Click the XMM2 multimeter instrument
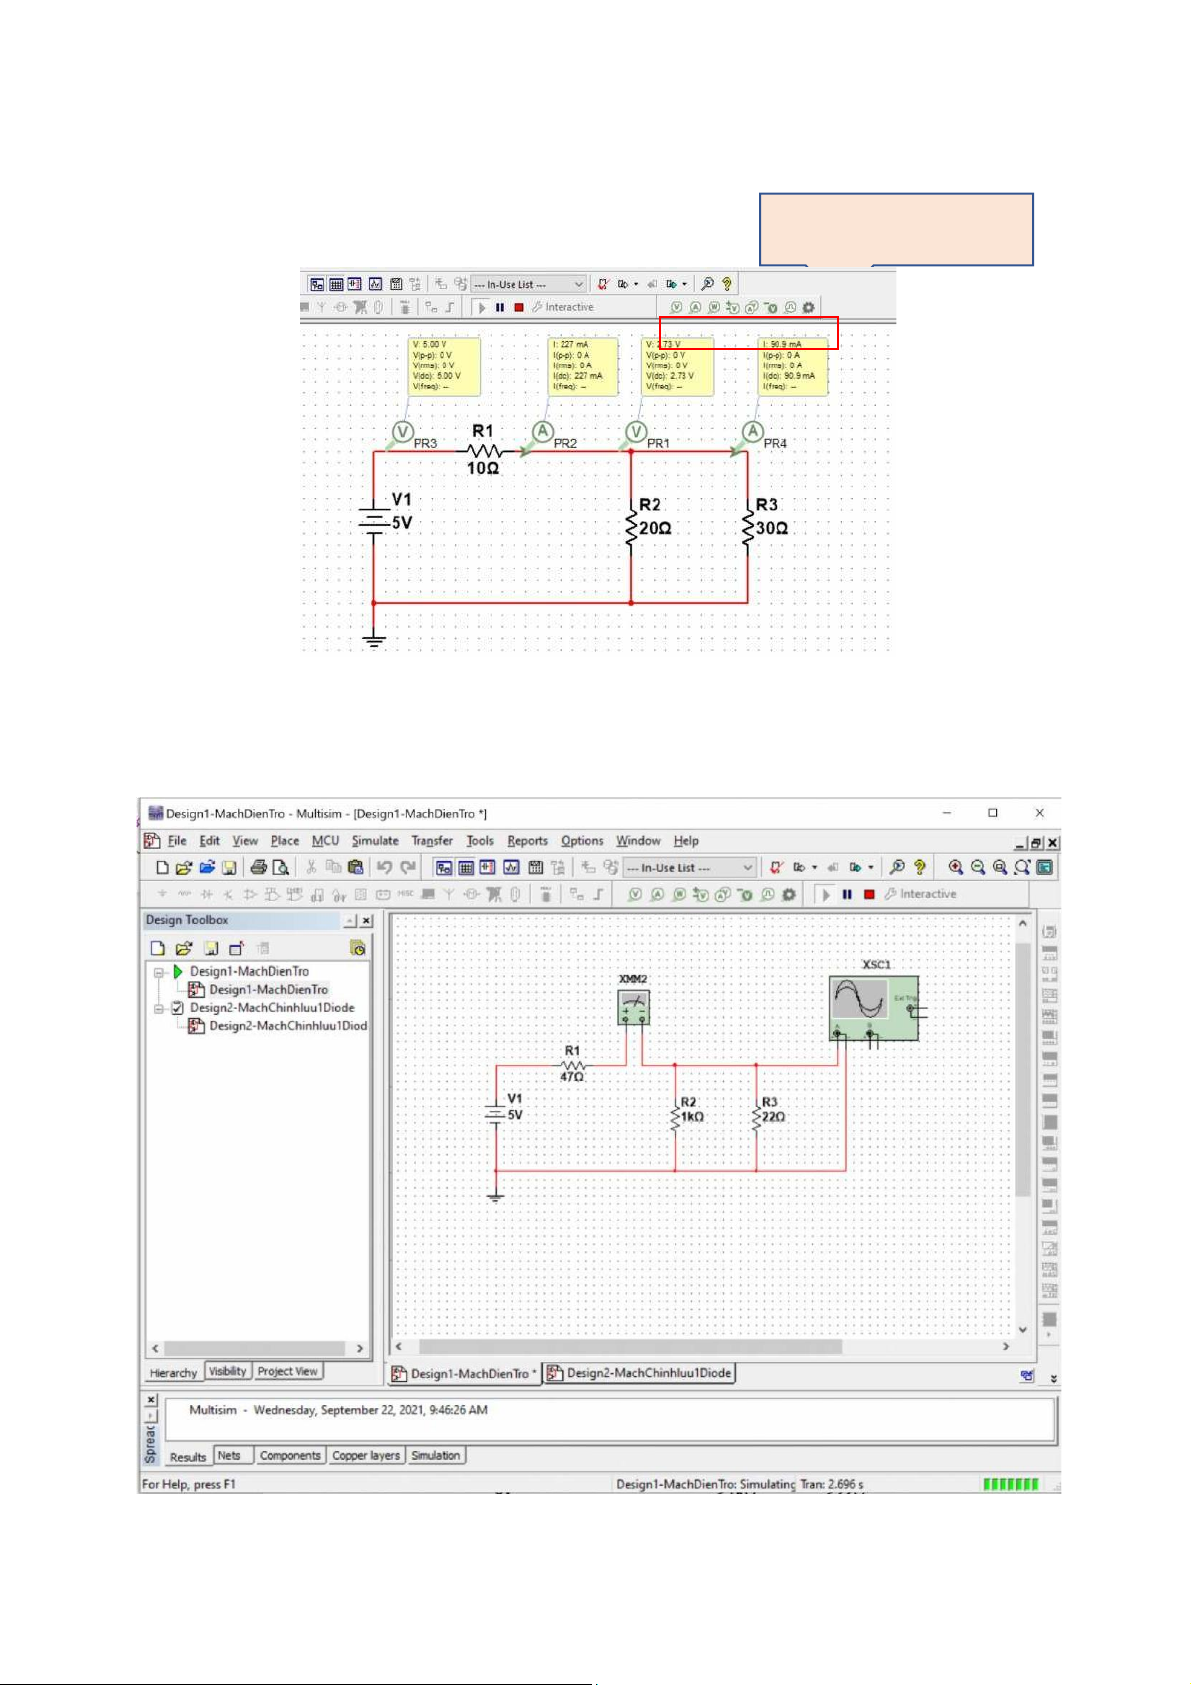 [x=633, y=1007]
